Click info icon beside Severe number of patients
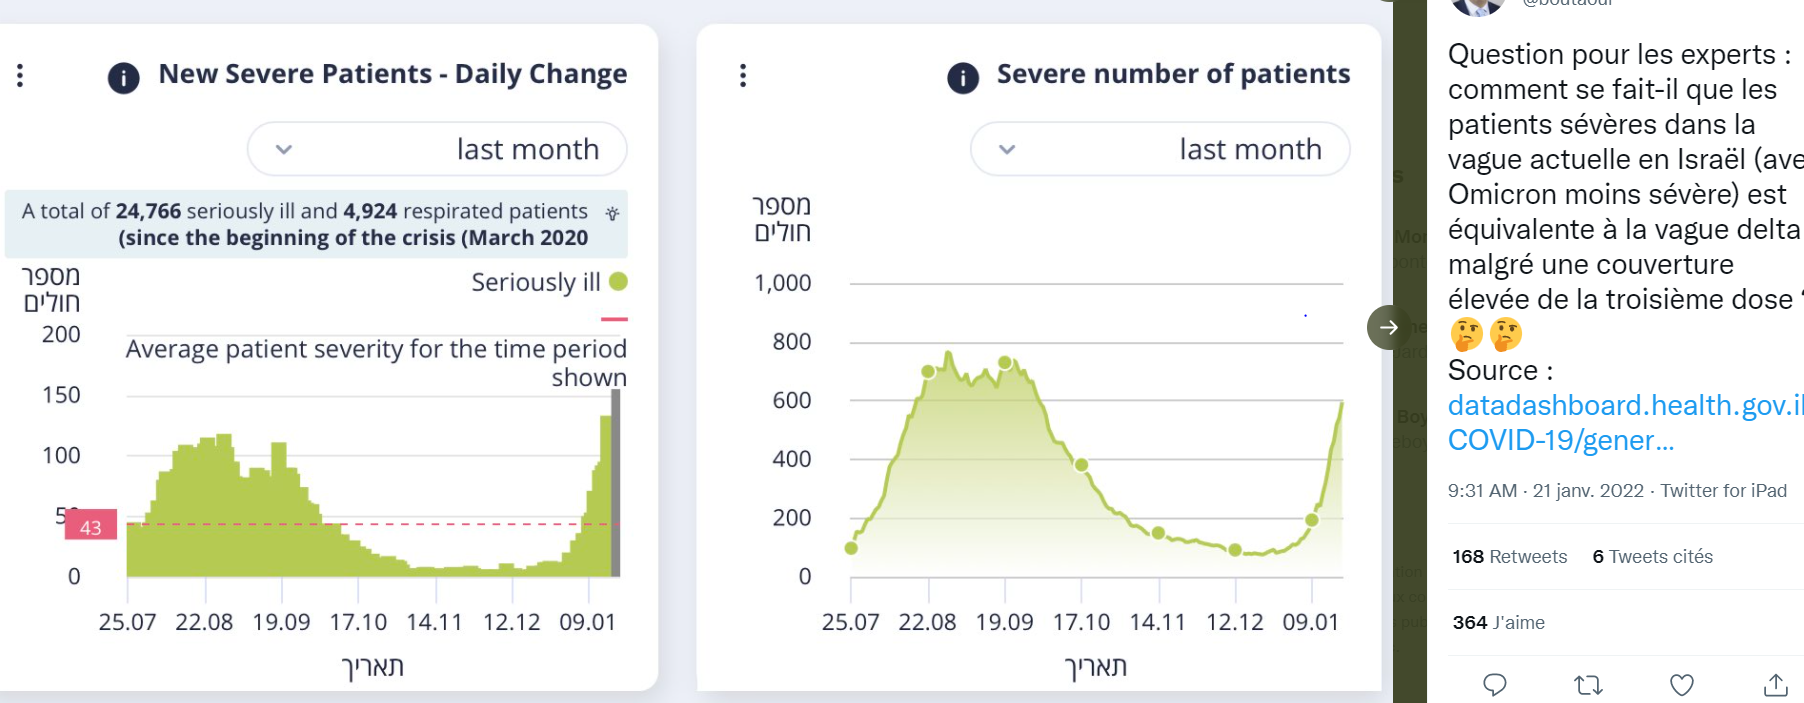 (962, 78)
